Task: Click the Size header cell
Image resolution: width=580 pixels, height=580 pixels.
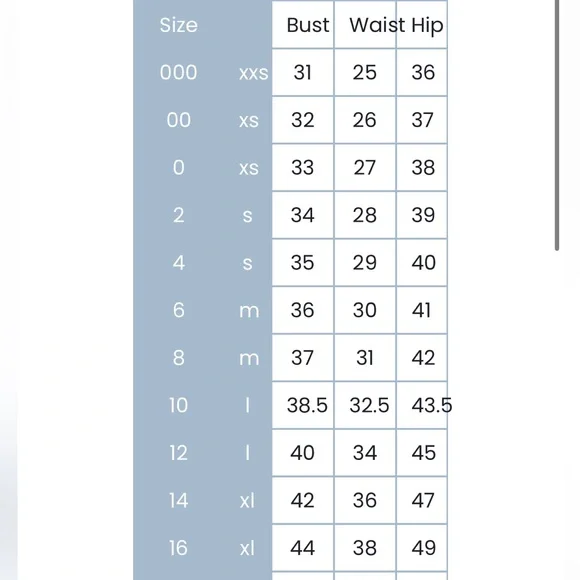Action: (179, 25)
